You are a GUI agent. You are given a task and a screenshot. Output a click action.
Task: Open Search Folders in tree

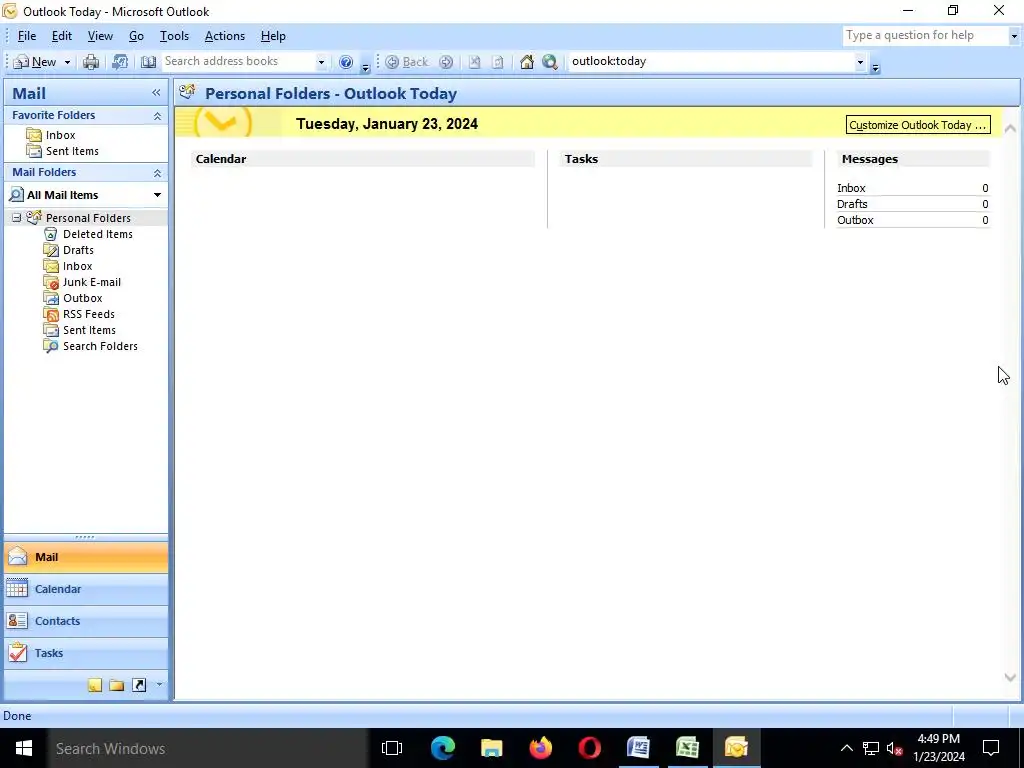tap(100, 346)
